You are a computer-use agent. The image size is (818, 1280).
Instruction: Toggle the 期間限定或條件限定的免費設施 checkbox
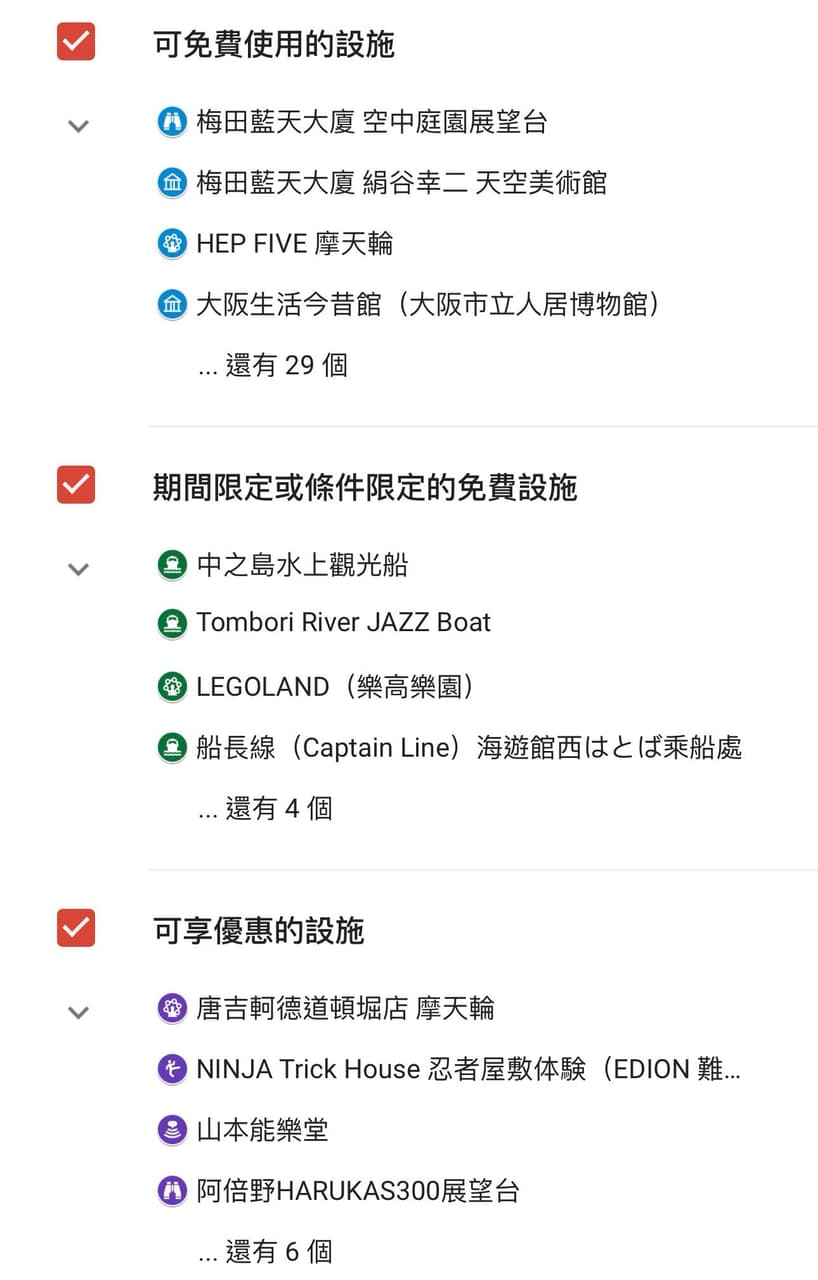click(x=76, y=485)
